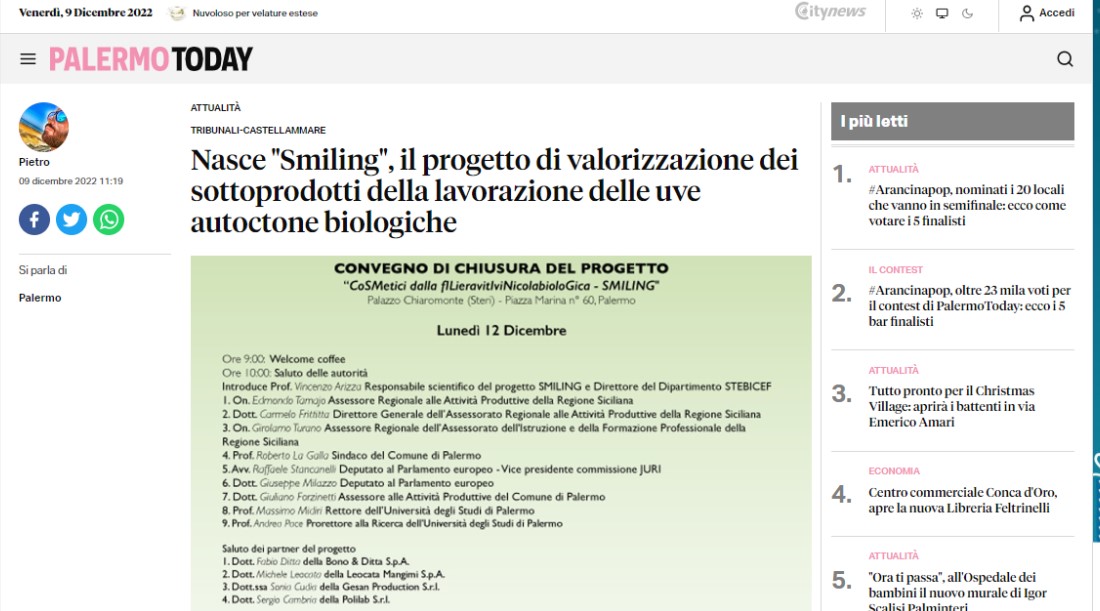
Task: Click the convegno program image
Action: coord(501,433)
